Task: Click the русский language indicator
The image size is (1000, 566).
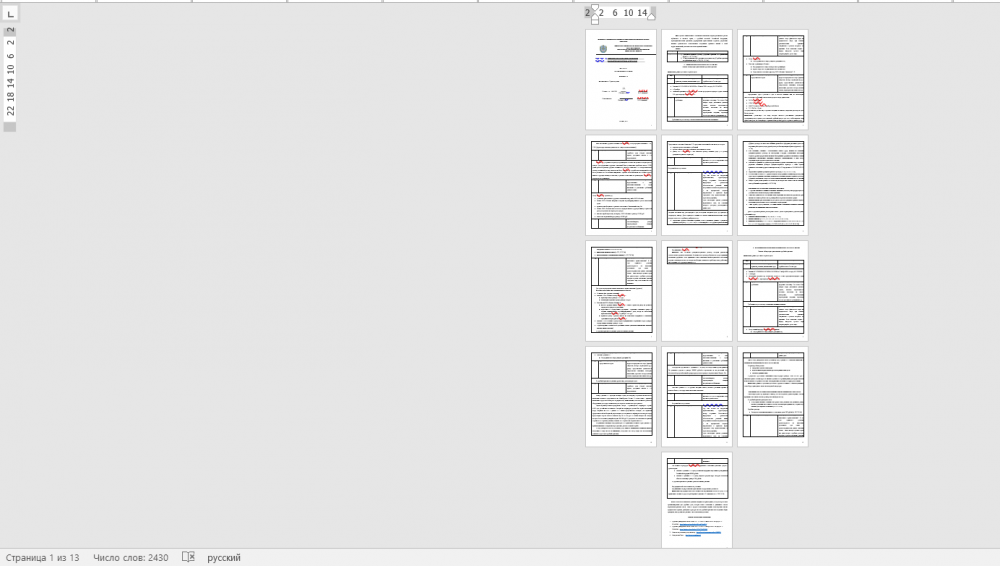Action: point(224,557)
